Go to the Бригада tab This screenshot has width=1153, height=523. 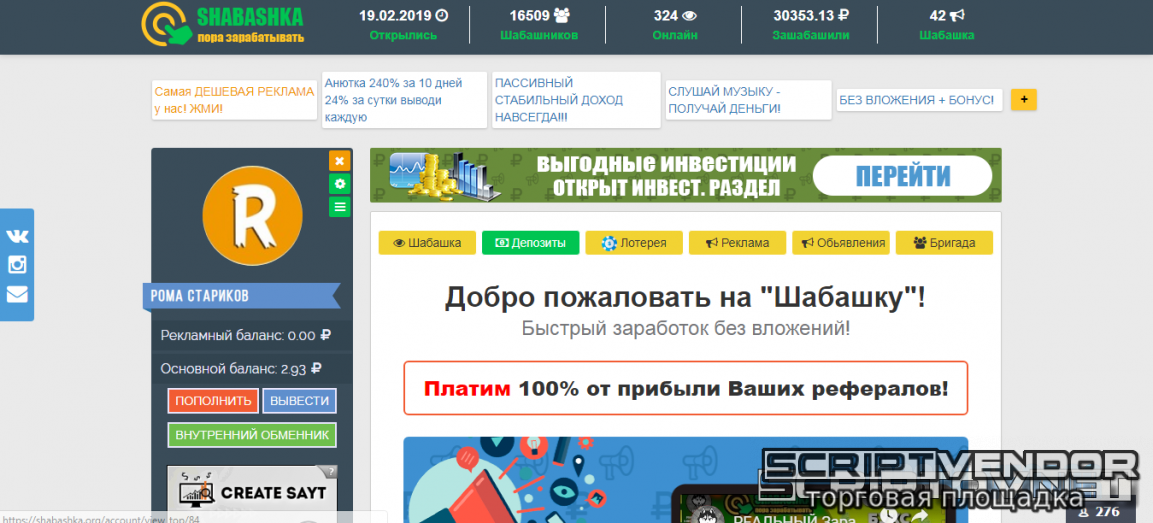pos(943,243)
